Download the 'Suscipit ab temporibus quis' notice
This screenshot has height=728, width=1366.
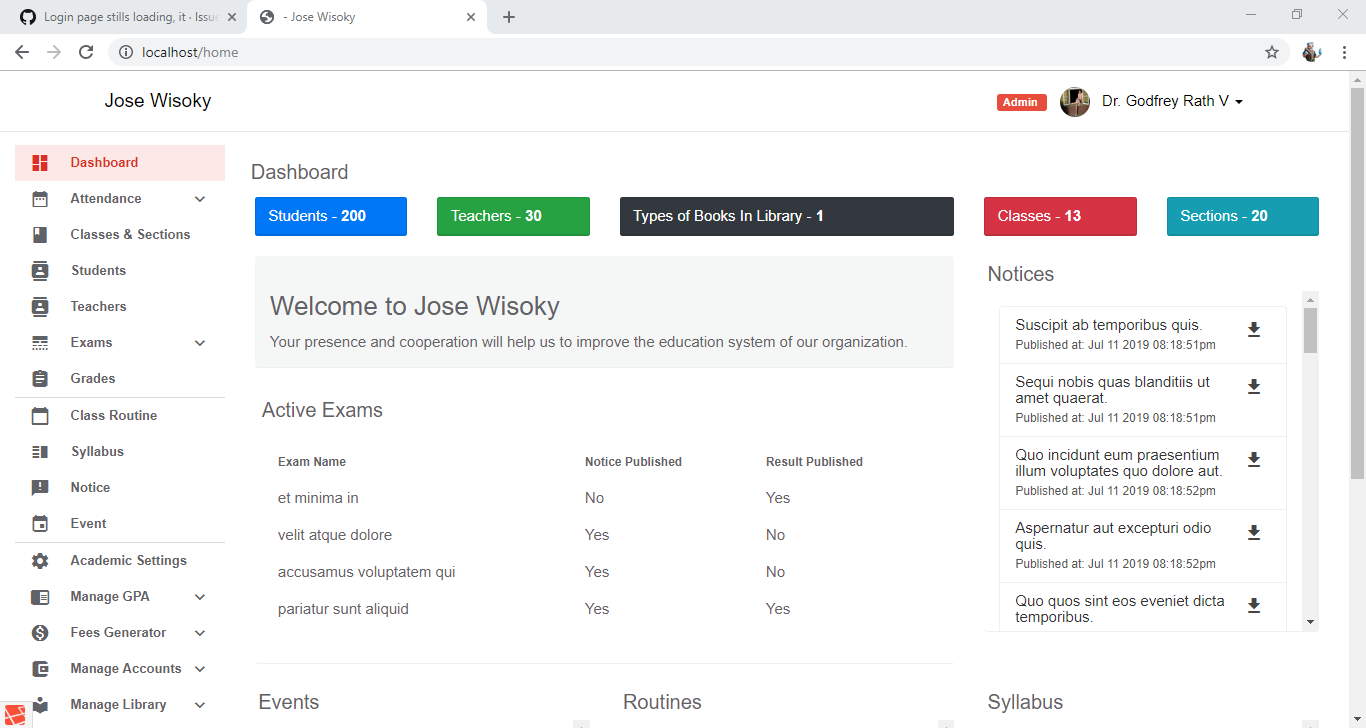point(1254,329)
